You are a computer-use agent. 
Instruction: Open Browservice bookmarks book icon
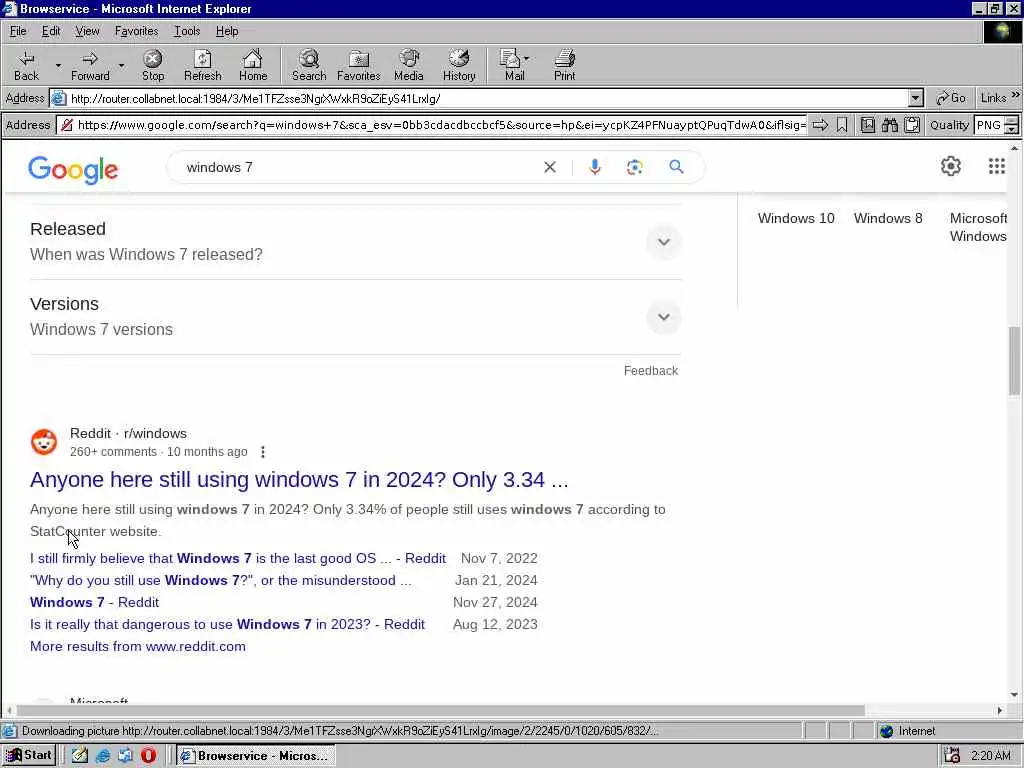click(867, 125)
